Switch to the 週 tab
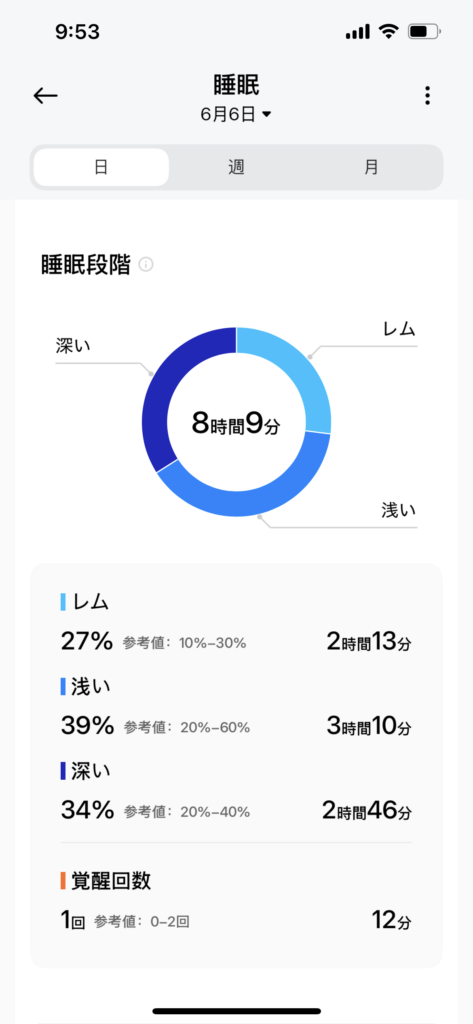The width and height of the screenshot is (473, 1024). pos(236,167)
